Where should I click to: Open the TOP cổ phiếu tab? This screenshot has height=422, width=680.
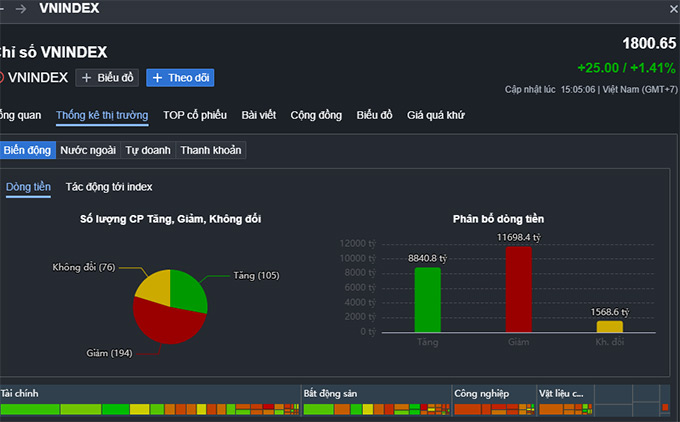(195, 115)
